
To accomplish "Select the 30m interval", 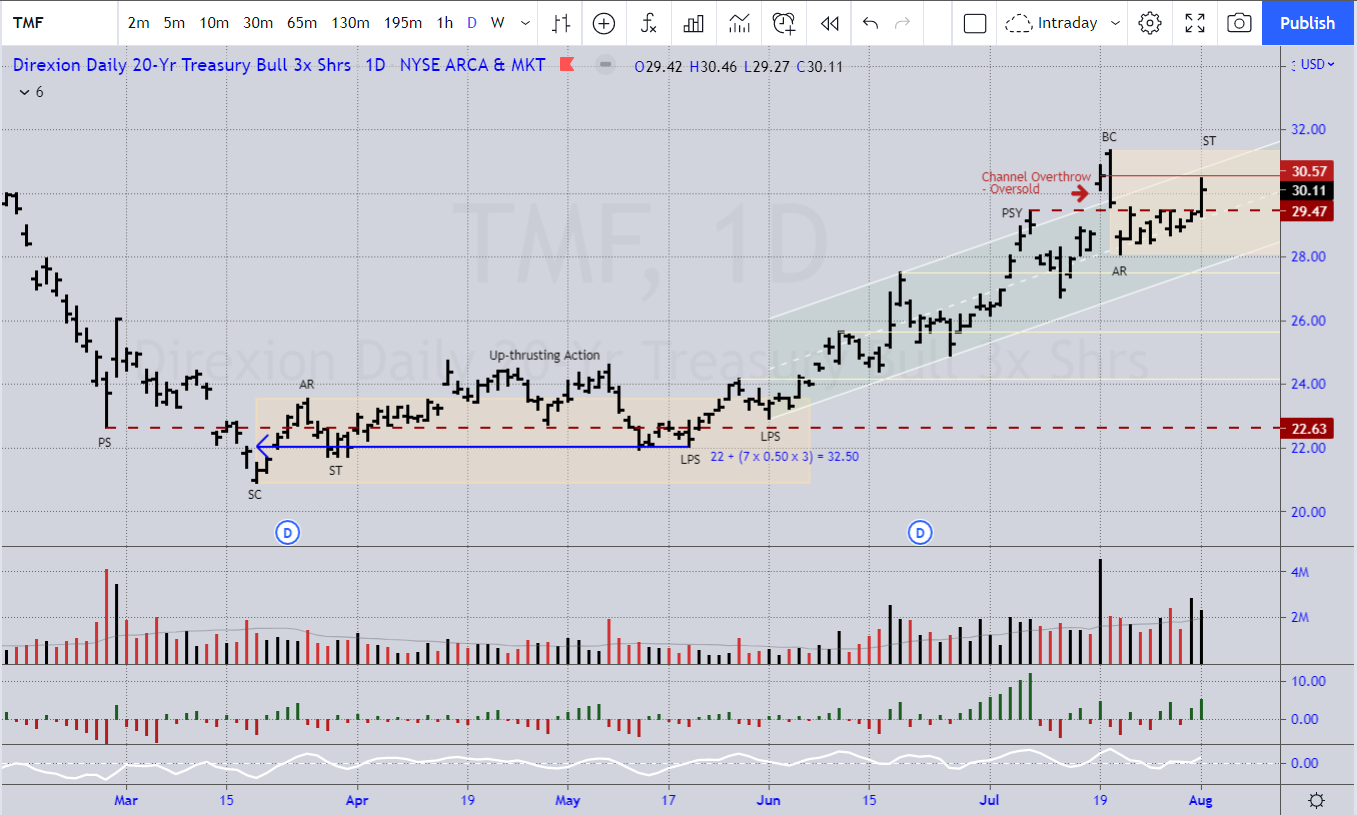I will pos(258,23).
